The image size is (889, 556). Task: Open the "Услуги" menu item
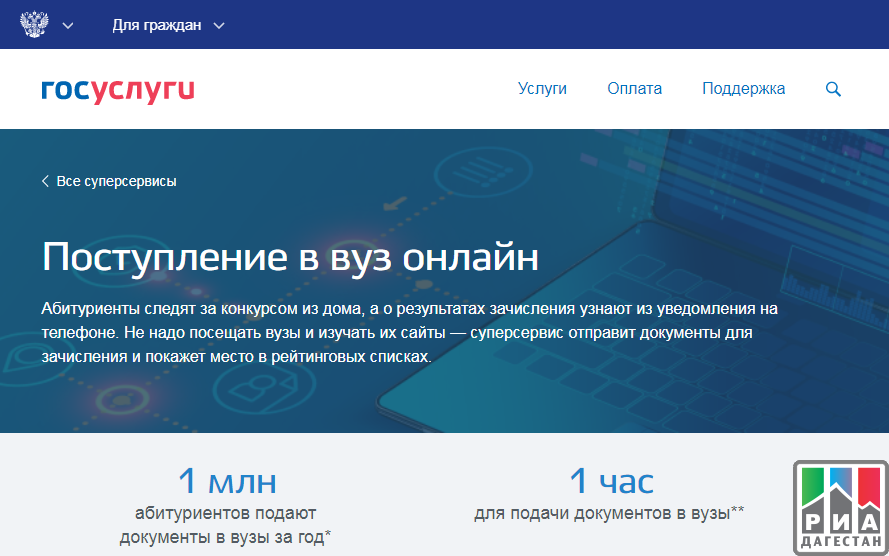(x=542, y=89)
